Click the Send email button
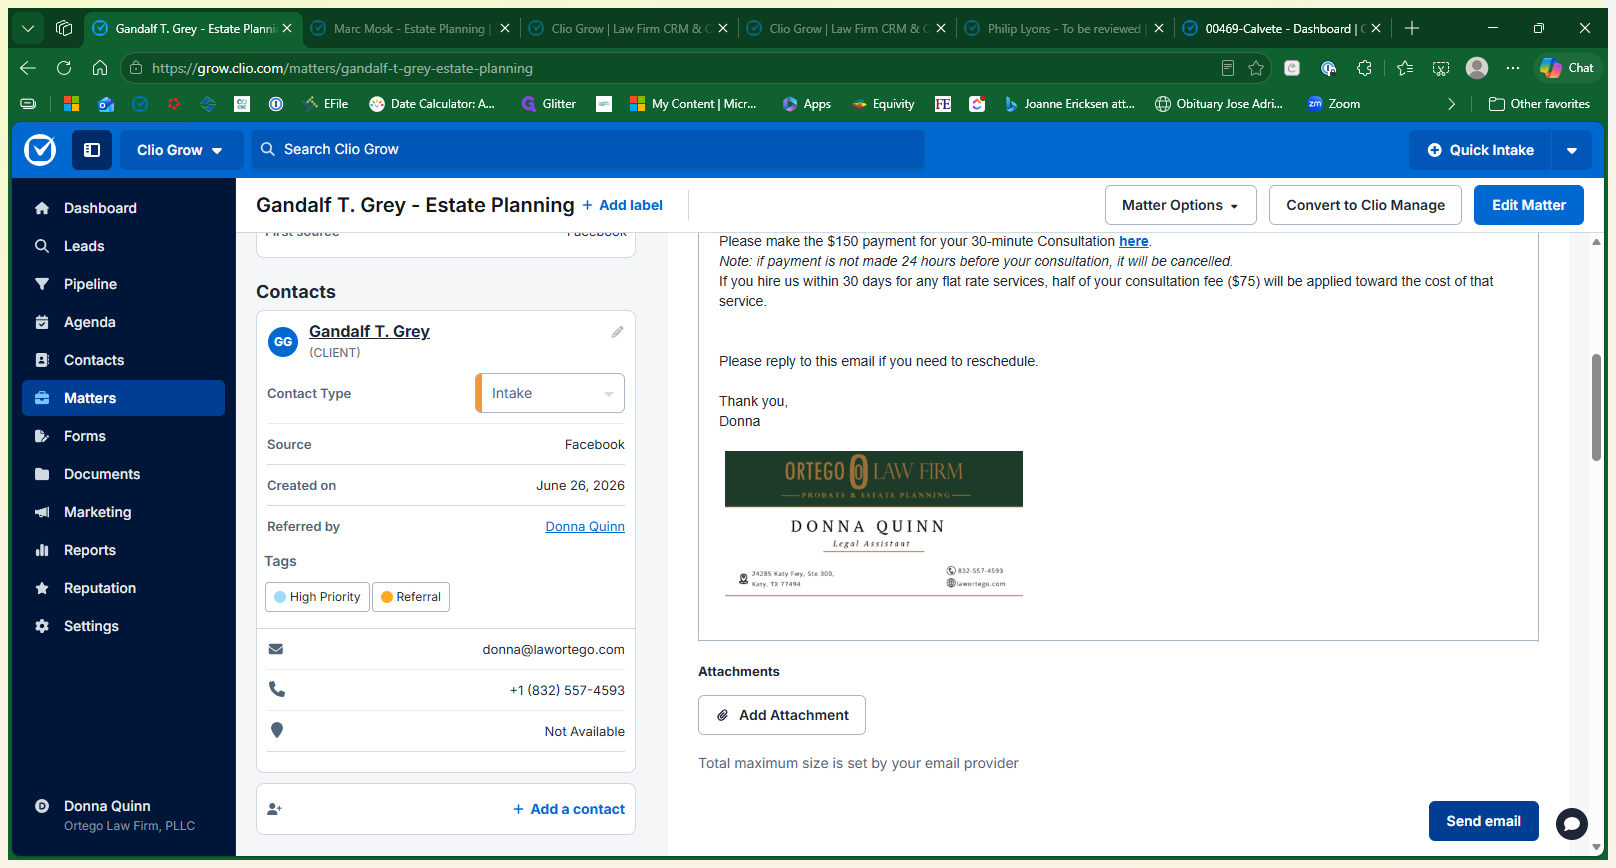 1483,821
